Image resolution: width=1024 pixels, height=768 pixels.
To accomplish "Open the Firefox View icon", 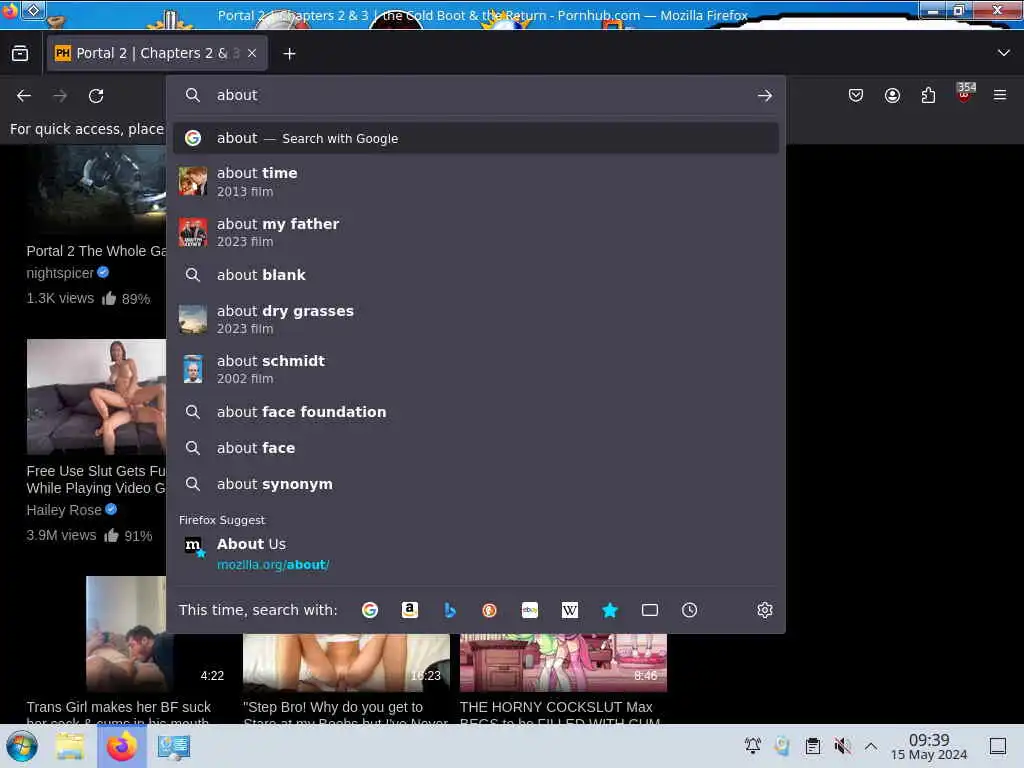I will point(20,54).
